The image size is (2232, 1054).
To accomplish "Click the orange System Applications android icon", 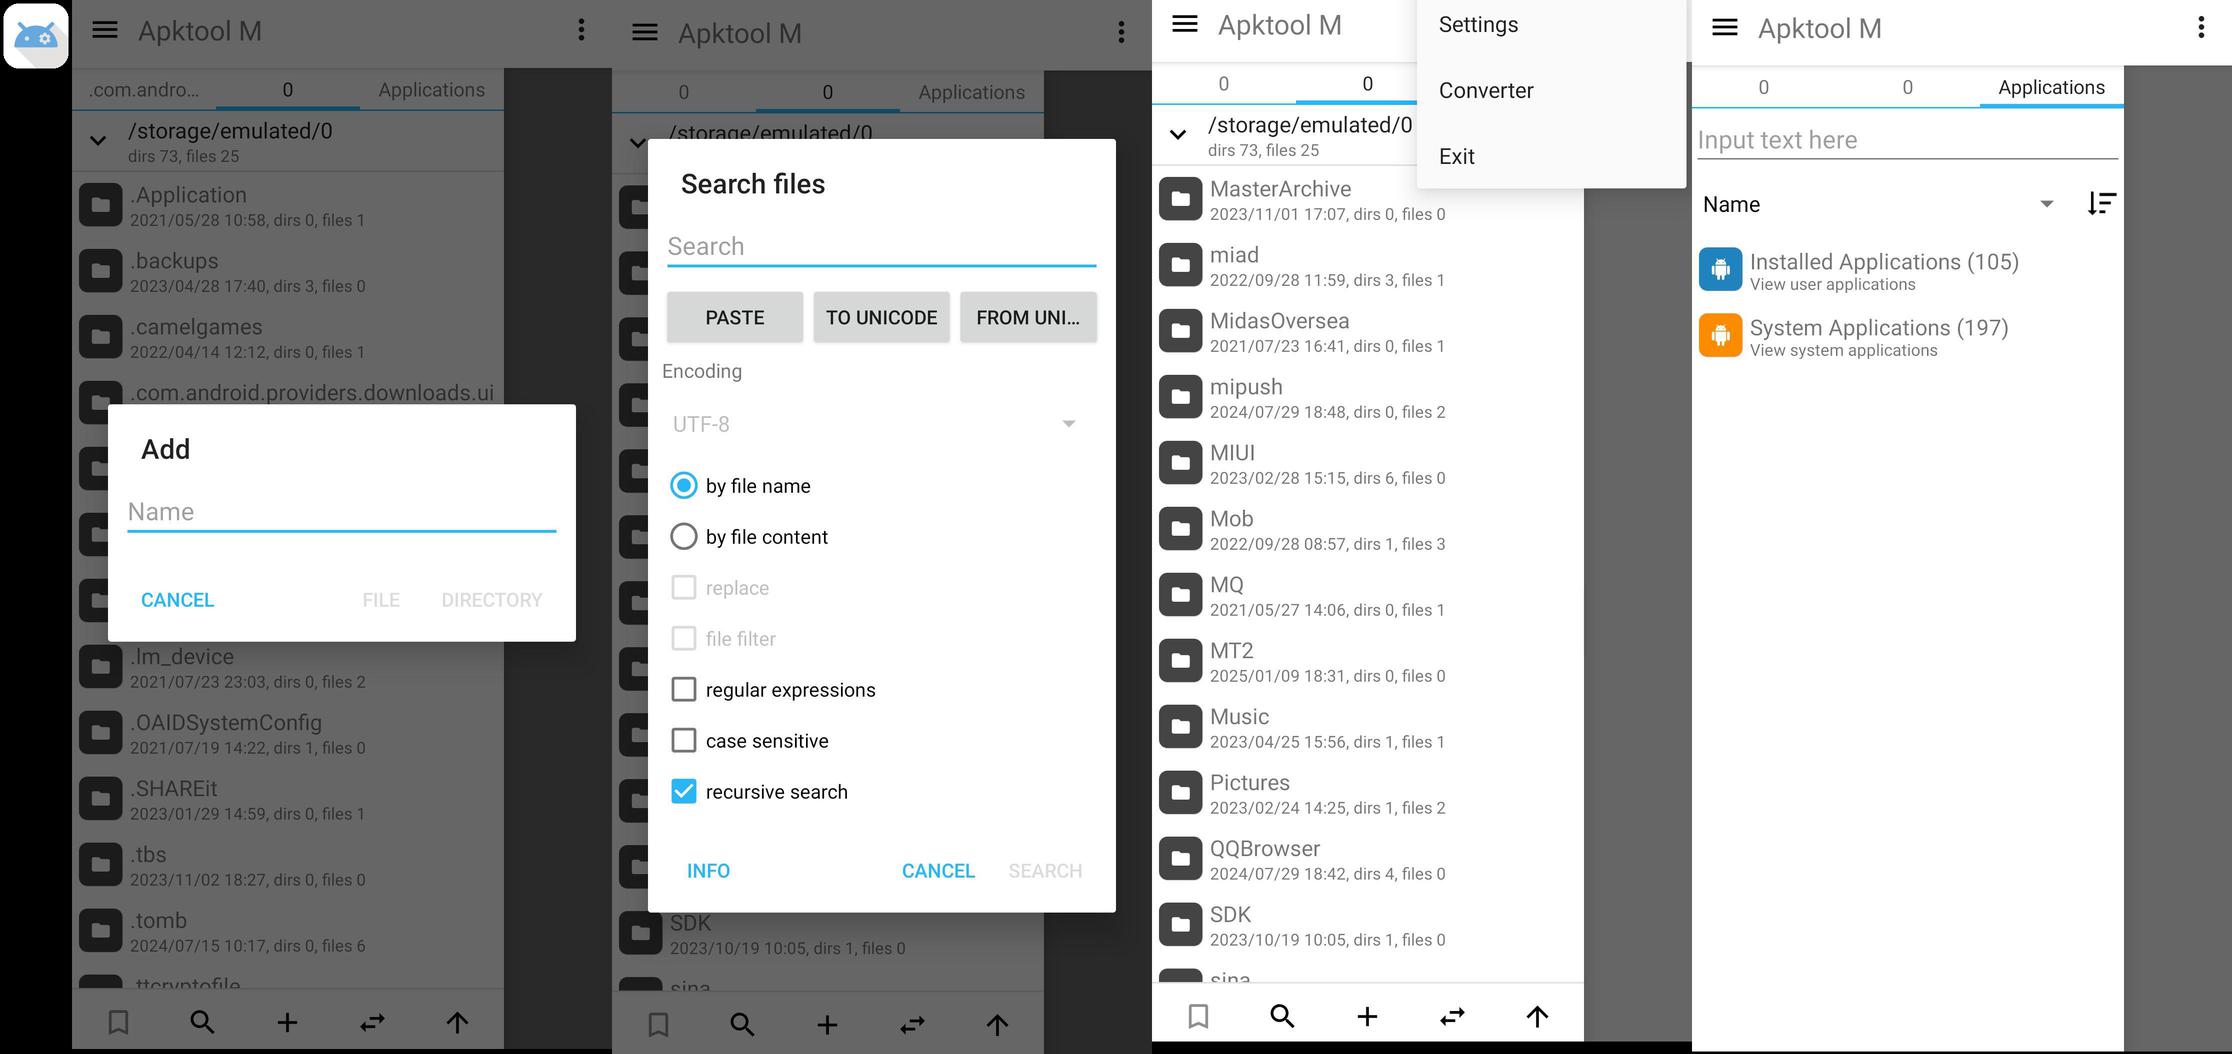I will coord(1721,336).
